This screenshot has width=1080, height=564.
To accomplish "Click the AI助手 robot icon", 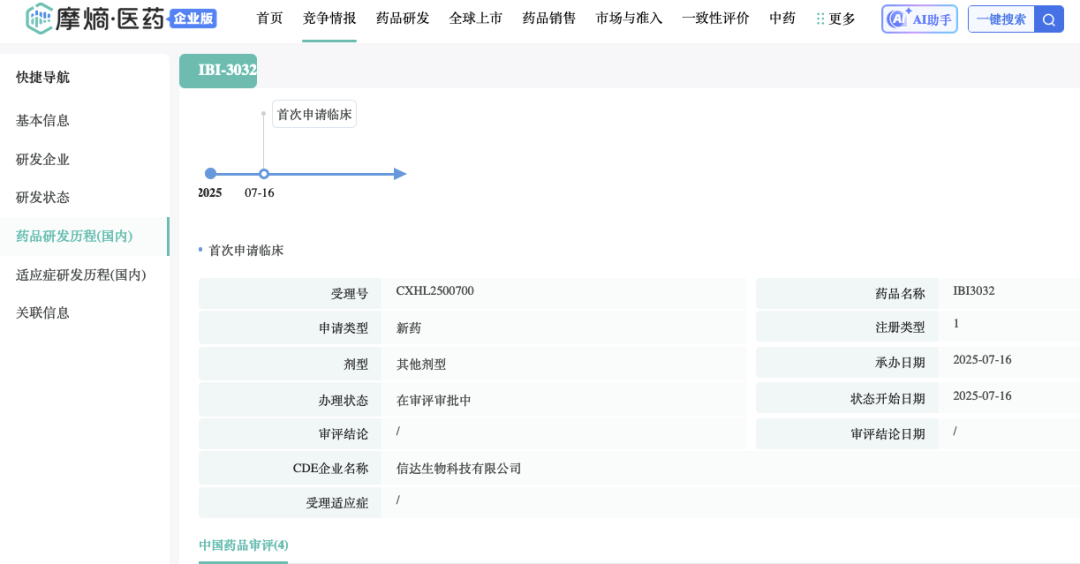I will (897, 19).
